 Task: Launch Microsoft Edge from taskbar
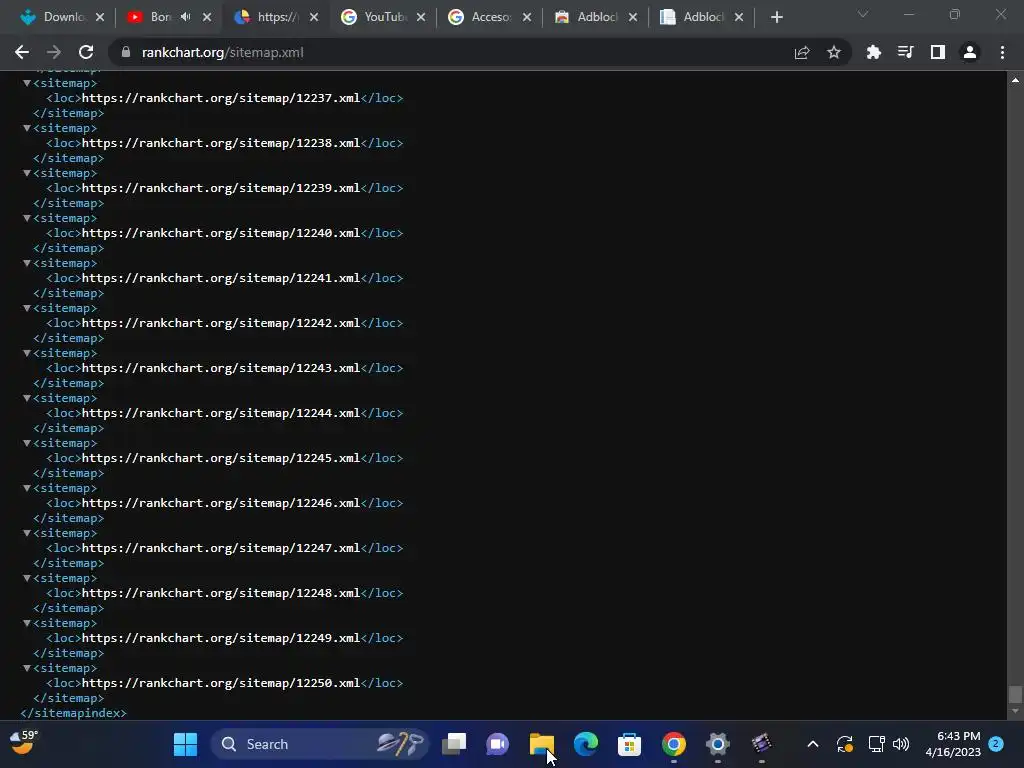pyautogui.click(x=586, y=744)
